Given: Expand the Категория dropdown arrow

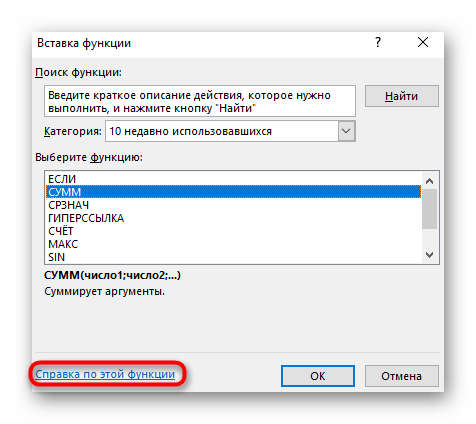Looking at the screenshot, I should point(347,131).
